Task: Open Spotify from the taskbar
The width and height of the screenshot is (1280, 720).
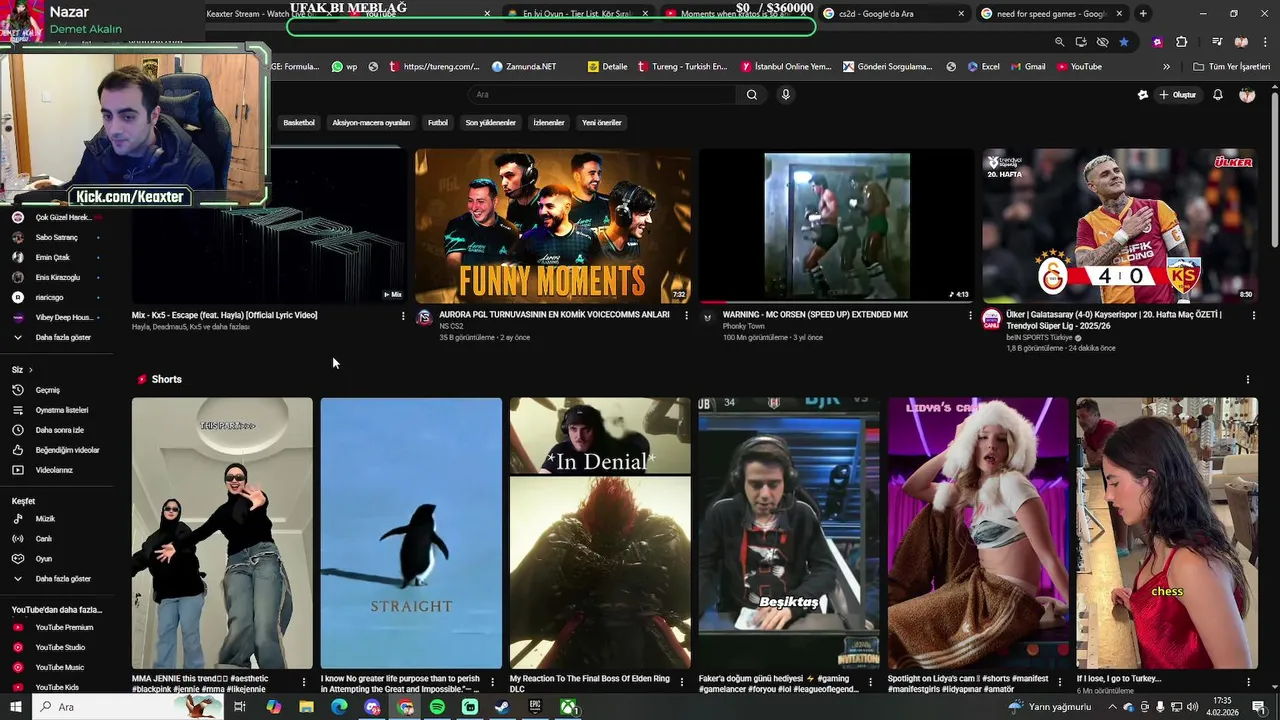Action: click(x=437, y=707)
